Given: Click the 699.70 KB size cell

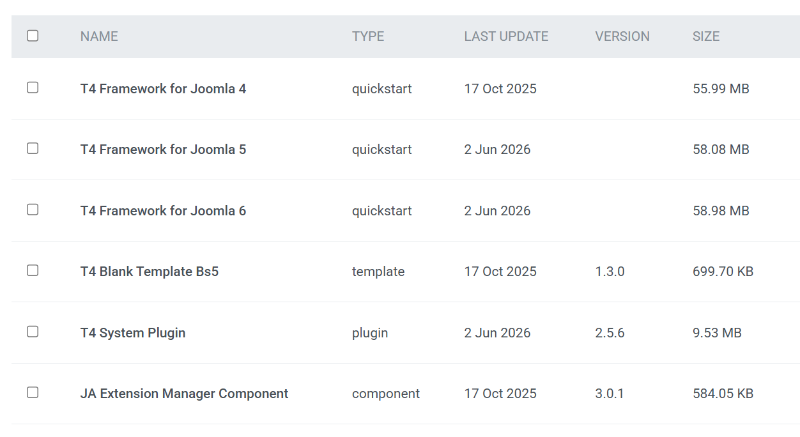Looking at the screenshot, I should [x=723, y=271].
